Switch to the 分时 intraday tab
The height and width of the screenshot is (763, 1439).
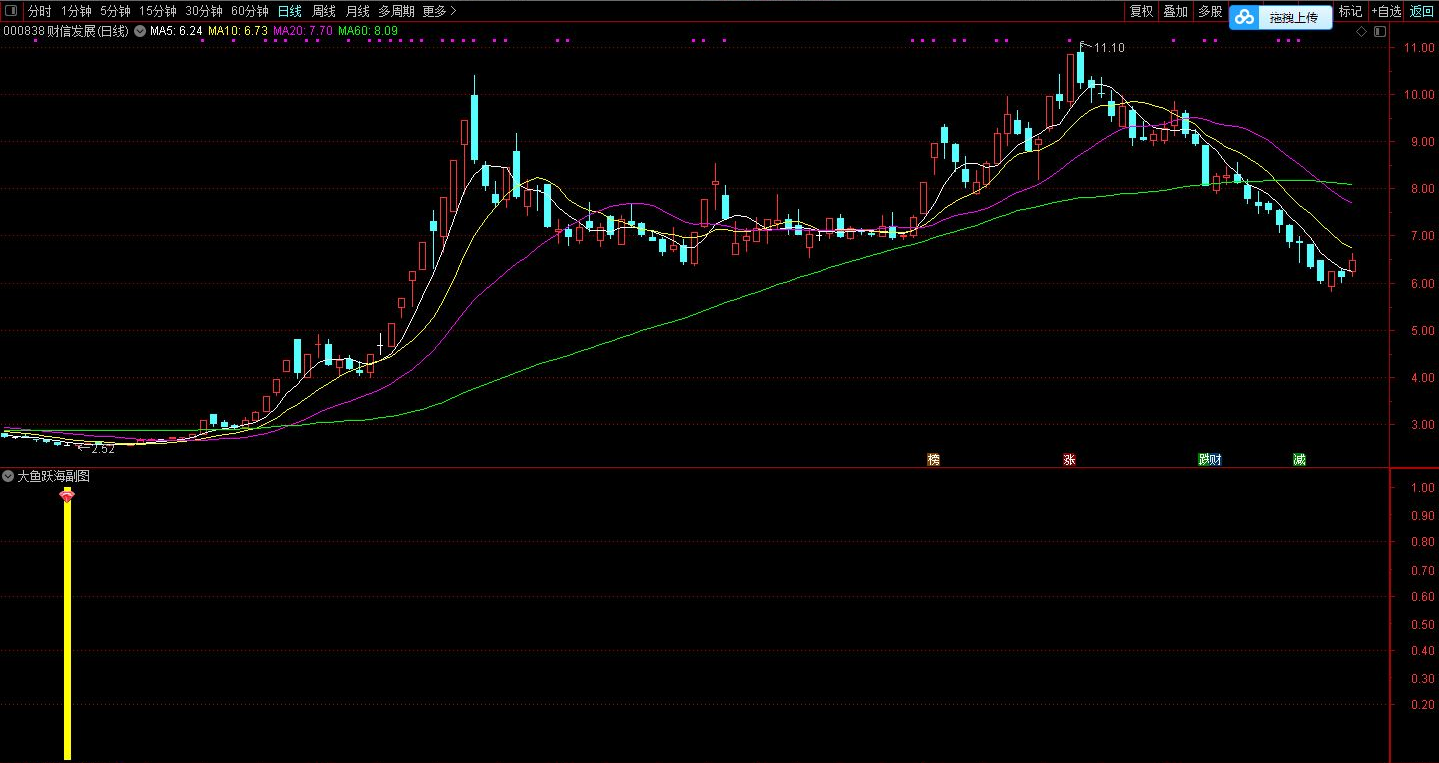39,11
